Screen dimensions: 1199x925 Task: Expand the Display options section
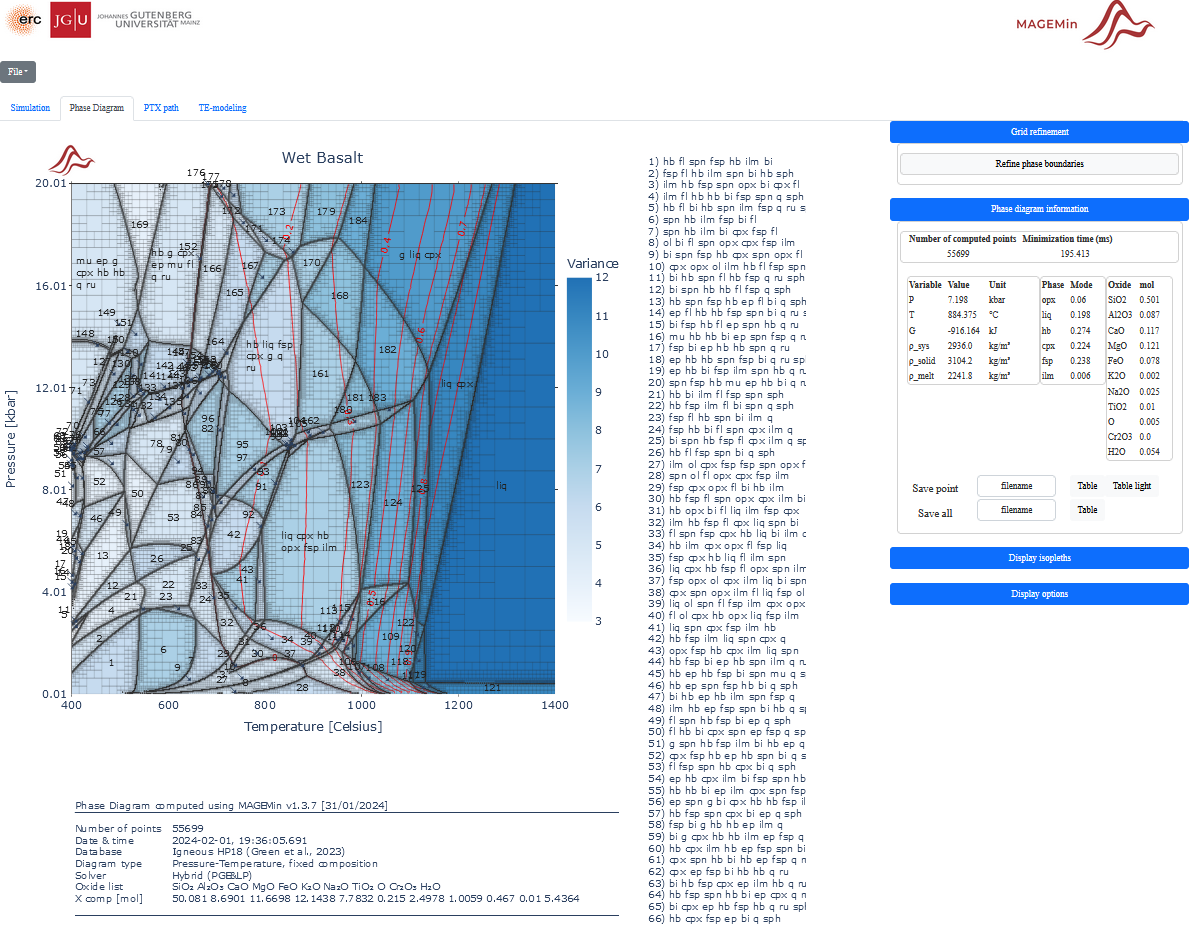point(1039,594)
